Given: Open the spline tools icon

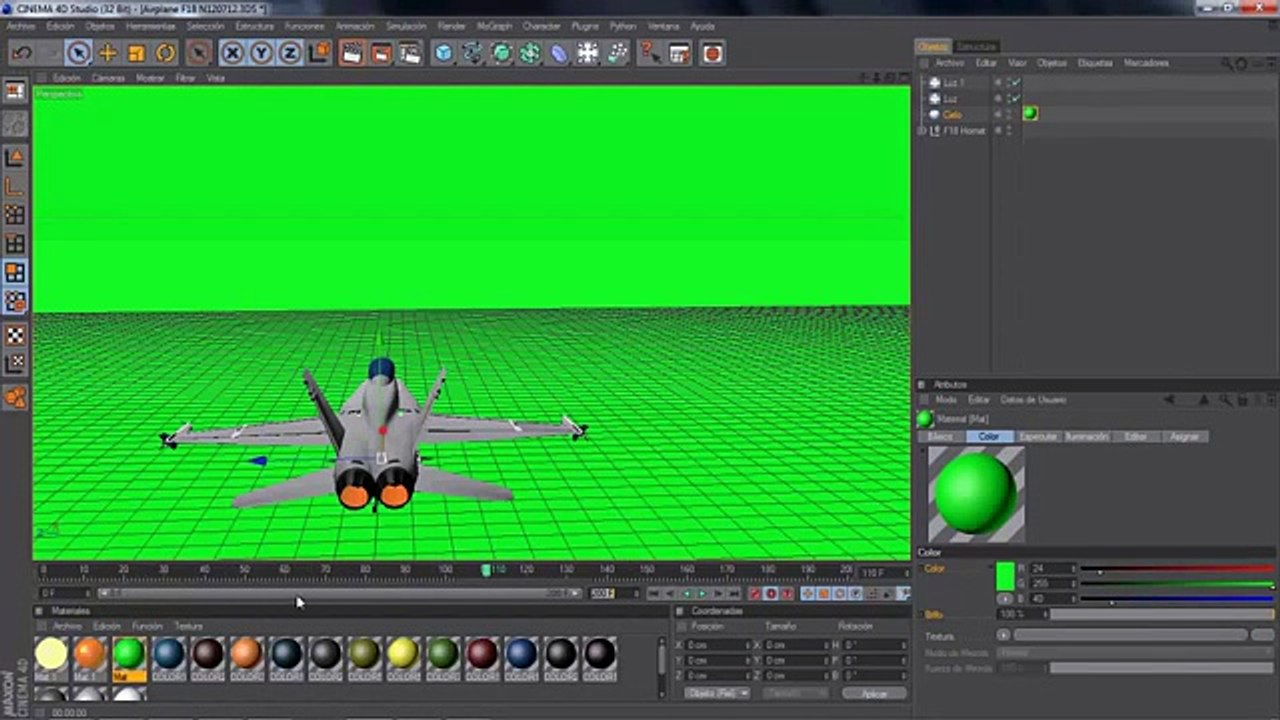Looking at the screenshot, I should [x=473, y=53].
